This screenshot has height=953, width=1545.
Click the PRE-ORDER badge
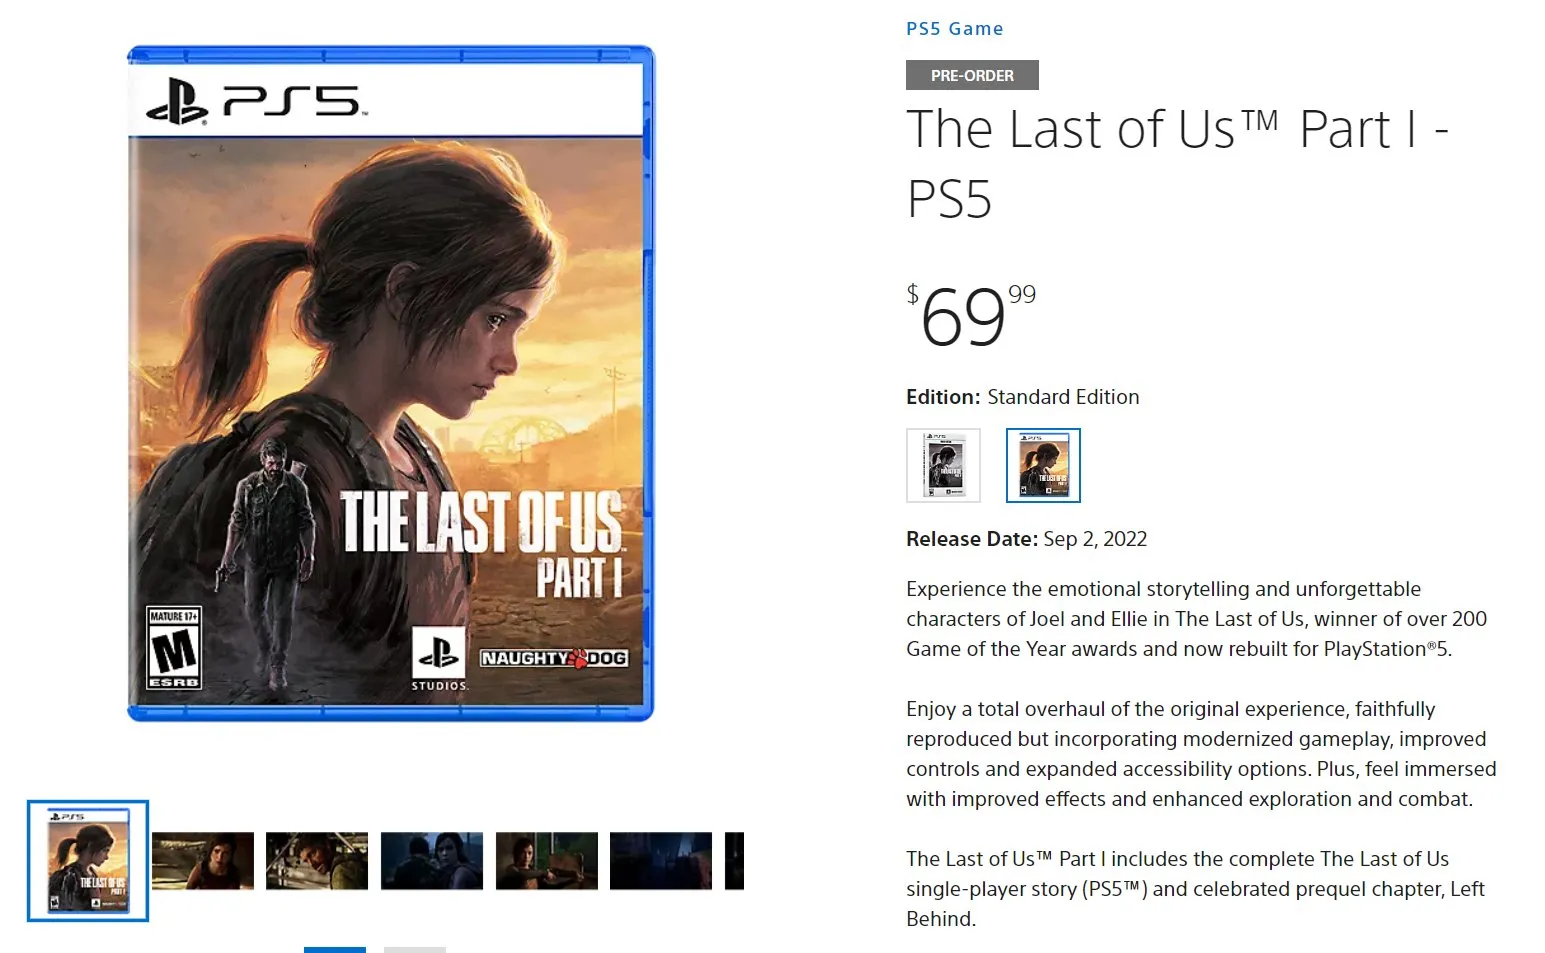click(x=972, y=75)
